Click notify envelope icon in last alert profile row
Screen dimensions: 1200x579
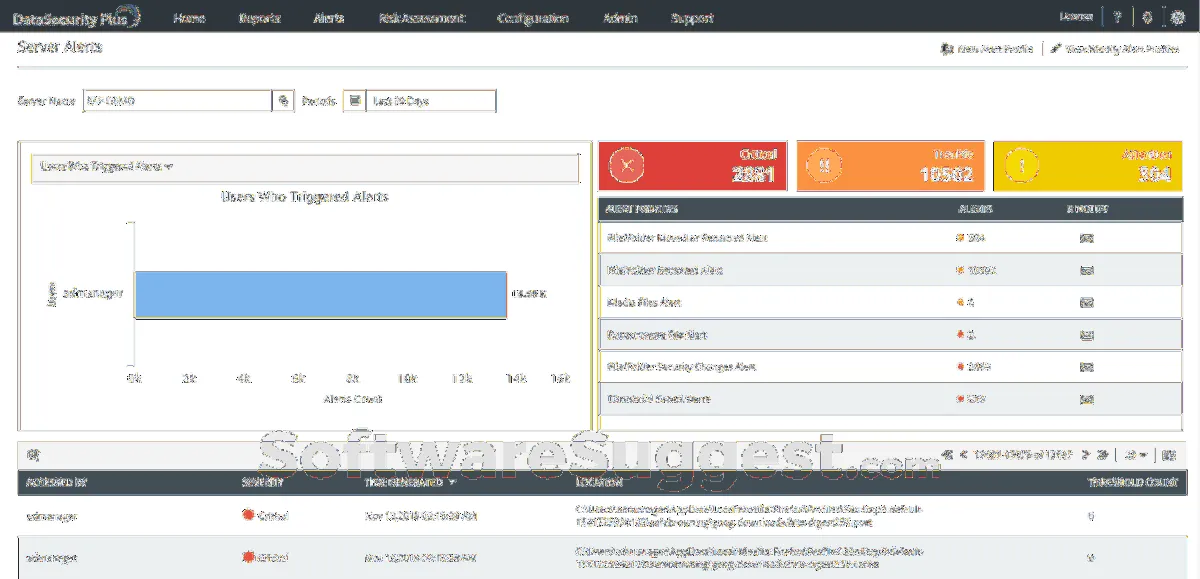coord(1086,399)
